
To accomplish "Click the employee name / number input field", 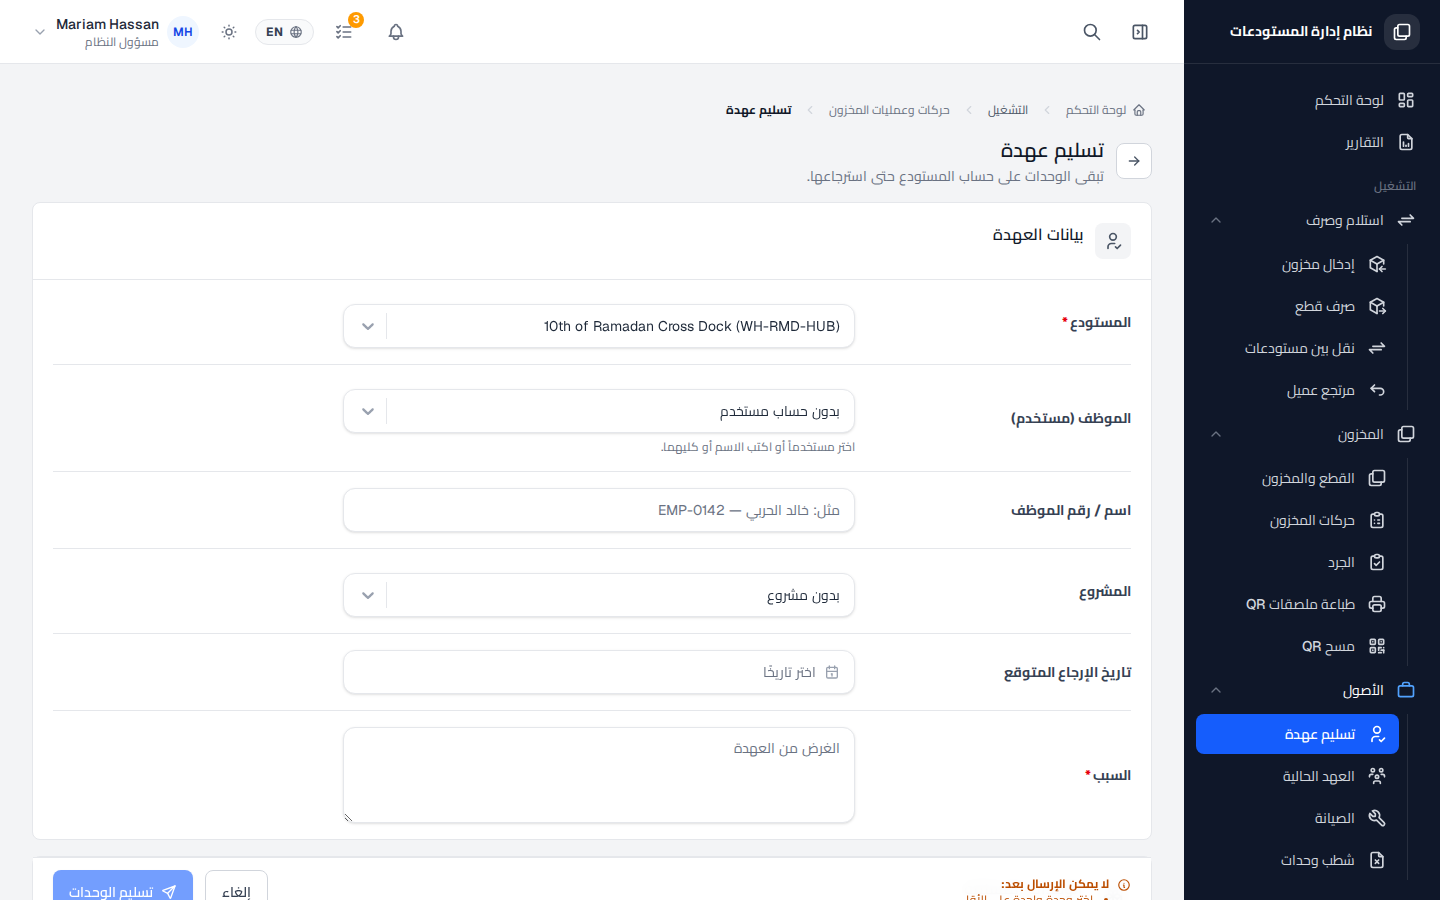I will pos(599,510).
